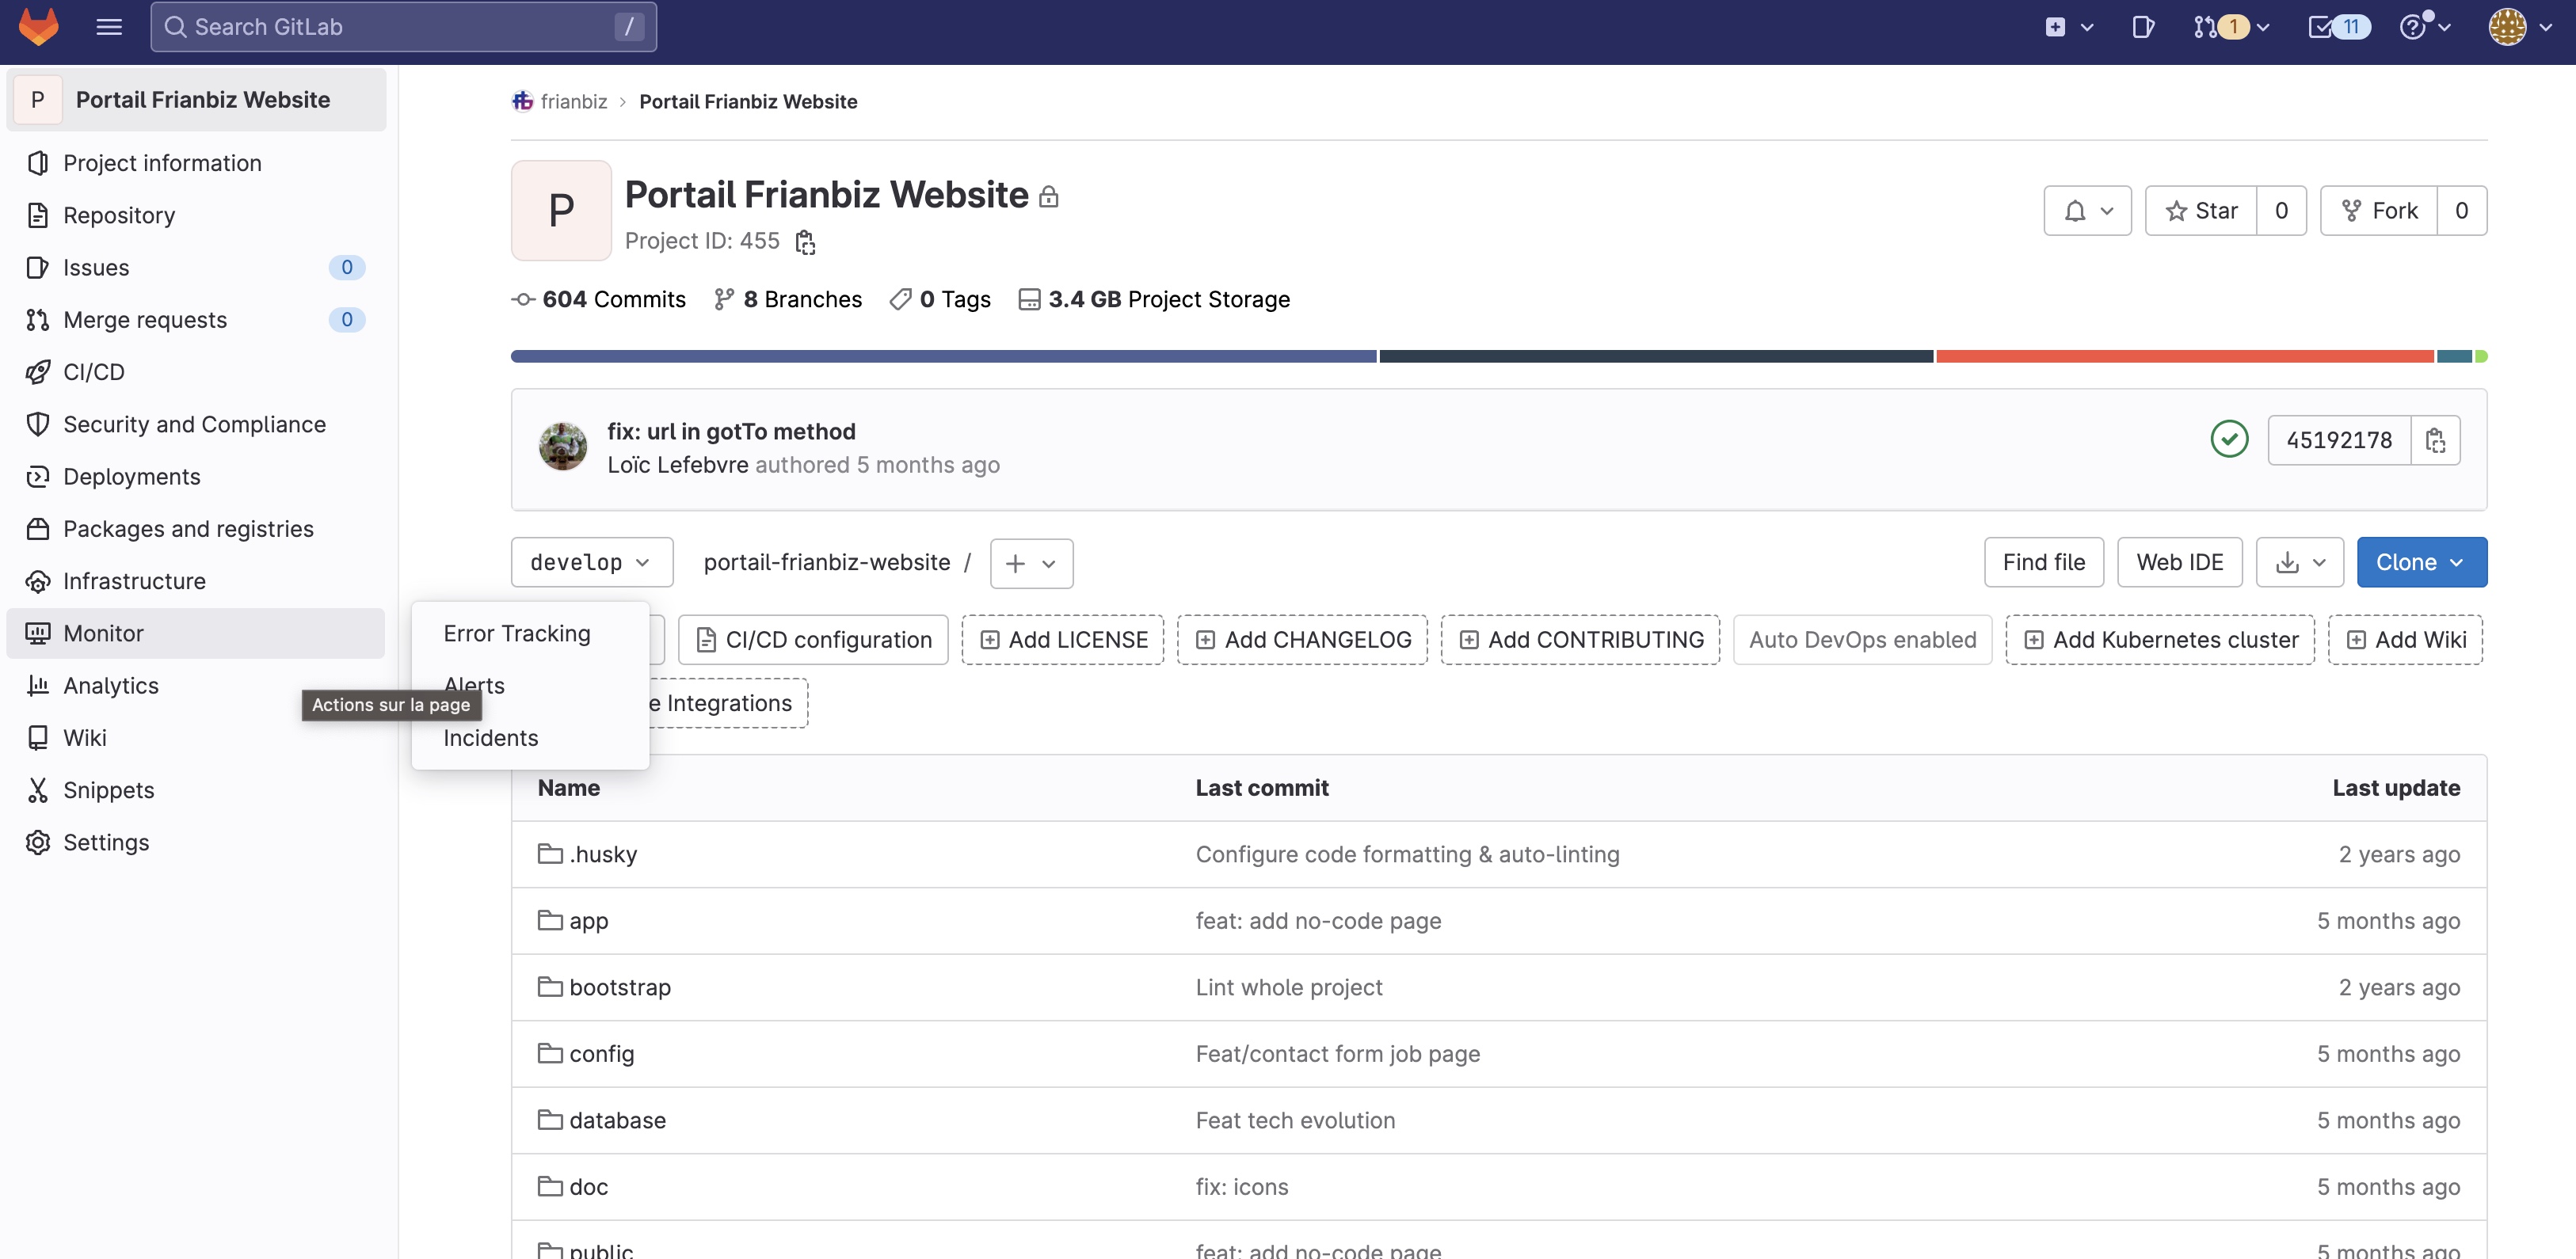The height and width of the screenshot is (1259, 2576).
Task: Expand the develop branch selector
Action: (592, 562)
